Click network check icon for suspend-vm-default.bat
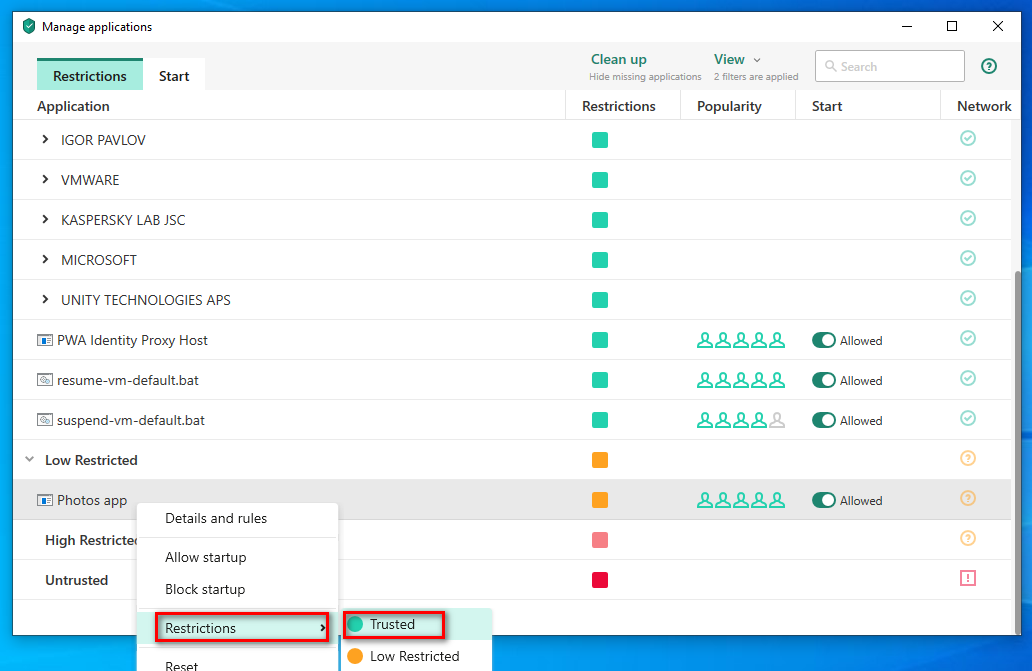 (968, 418)
